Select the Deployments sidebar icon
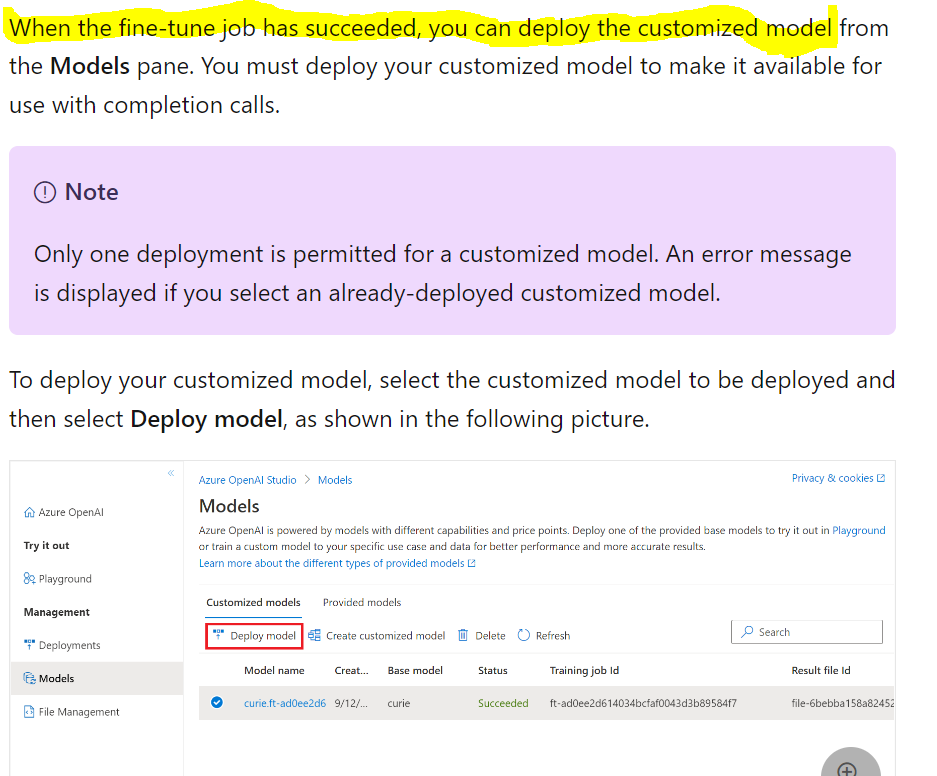This screenshot has height=776, width=937. [x=32, y=645]
